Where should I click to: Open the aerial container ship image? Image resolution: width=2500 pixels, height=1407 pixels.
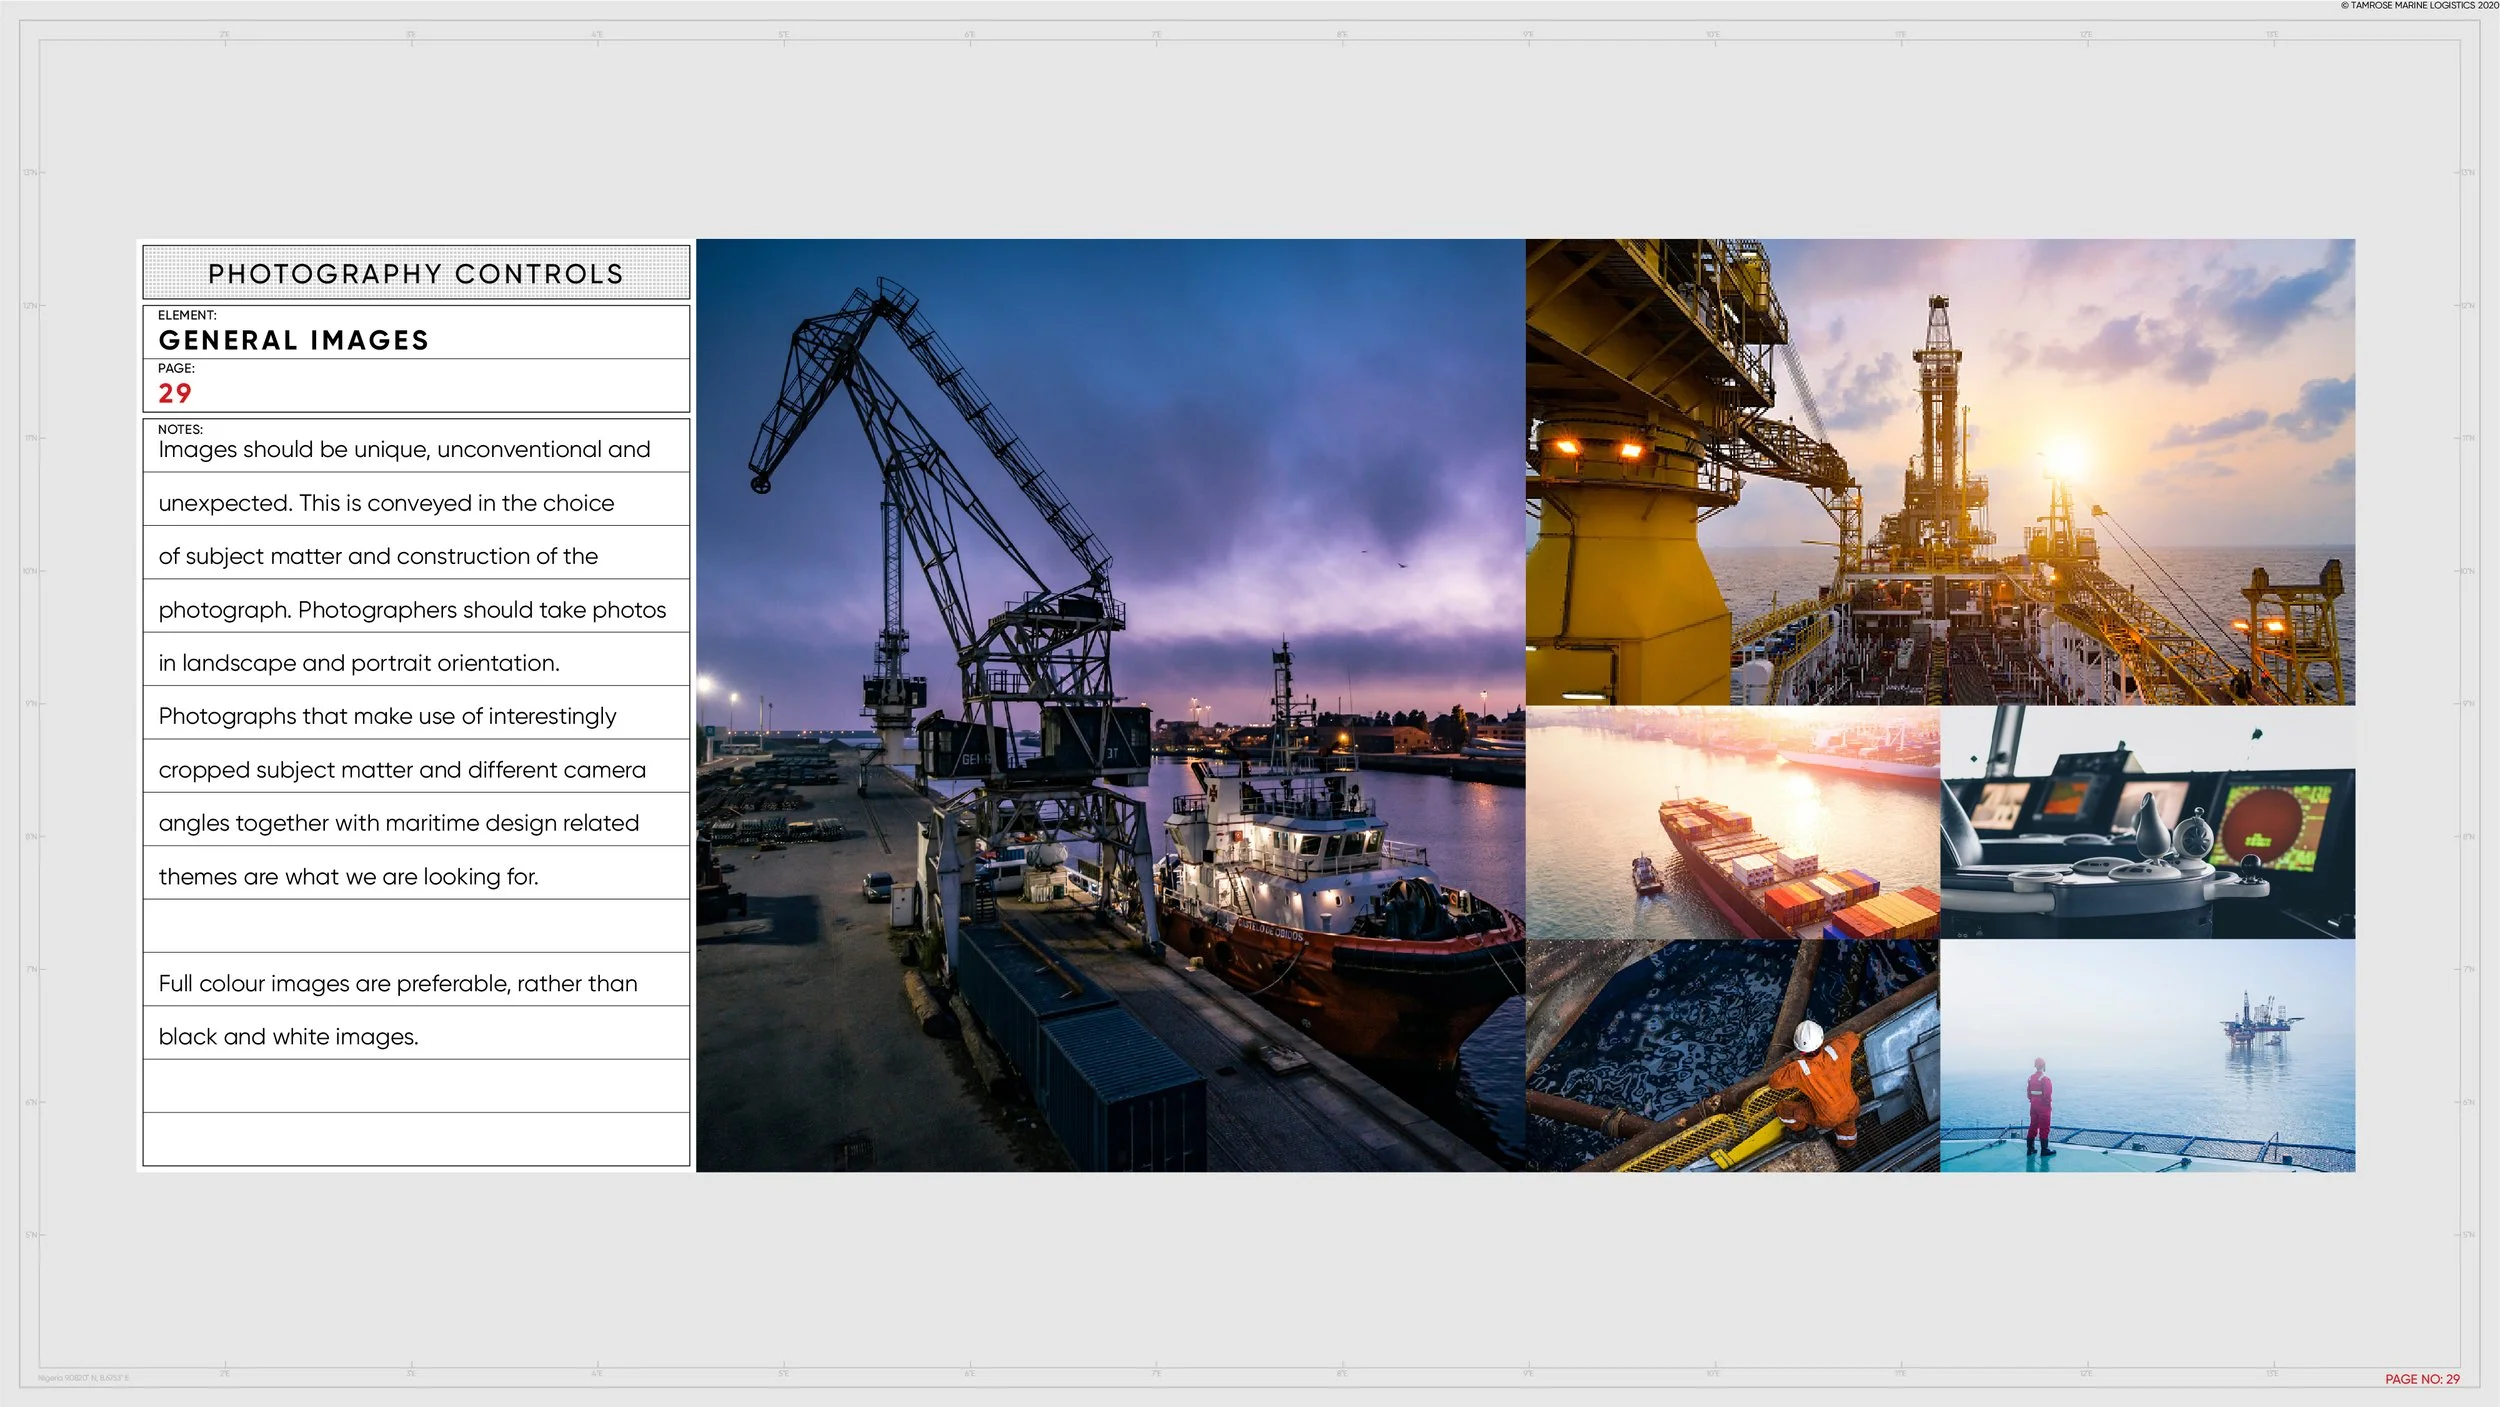pos(1732,822)
